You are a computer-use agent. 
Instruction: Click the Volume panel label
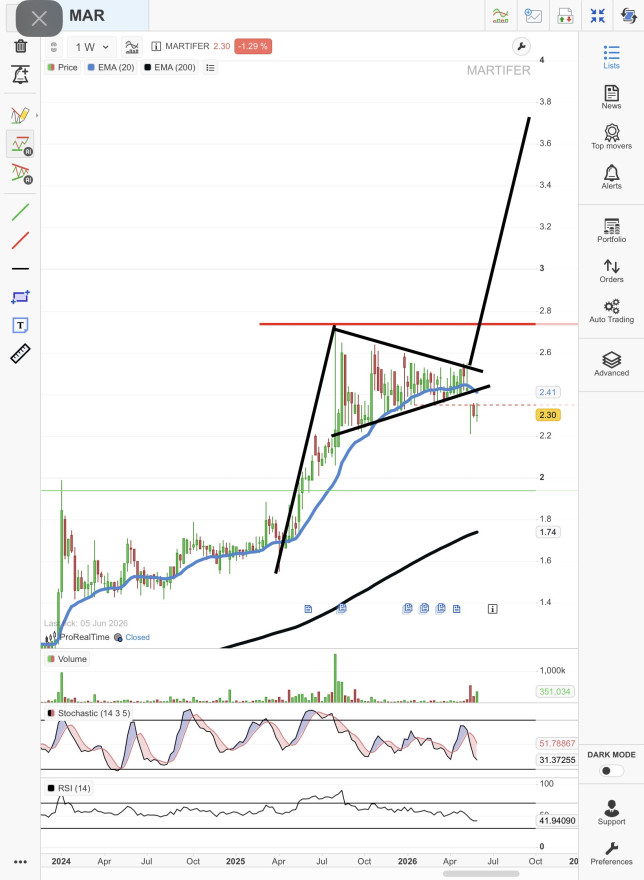67,659
